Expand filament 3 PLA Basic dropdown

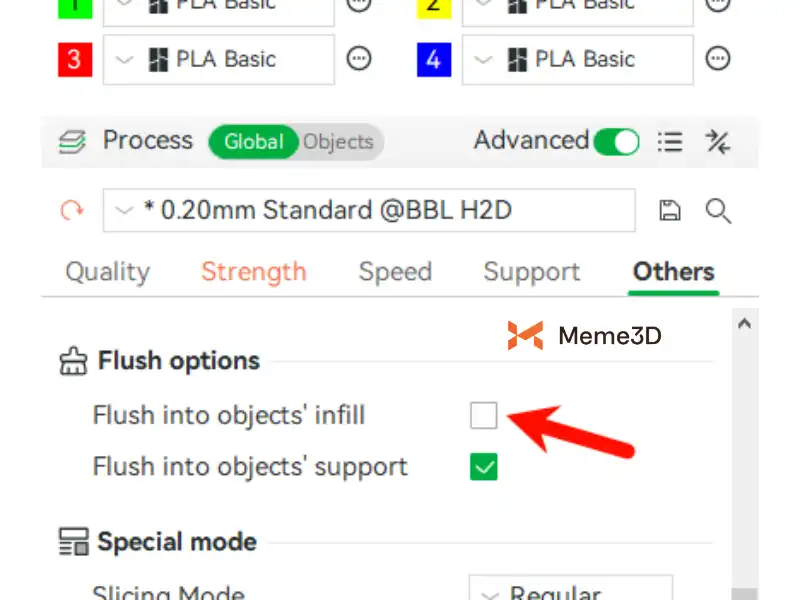click(x=218, y=59)
